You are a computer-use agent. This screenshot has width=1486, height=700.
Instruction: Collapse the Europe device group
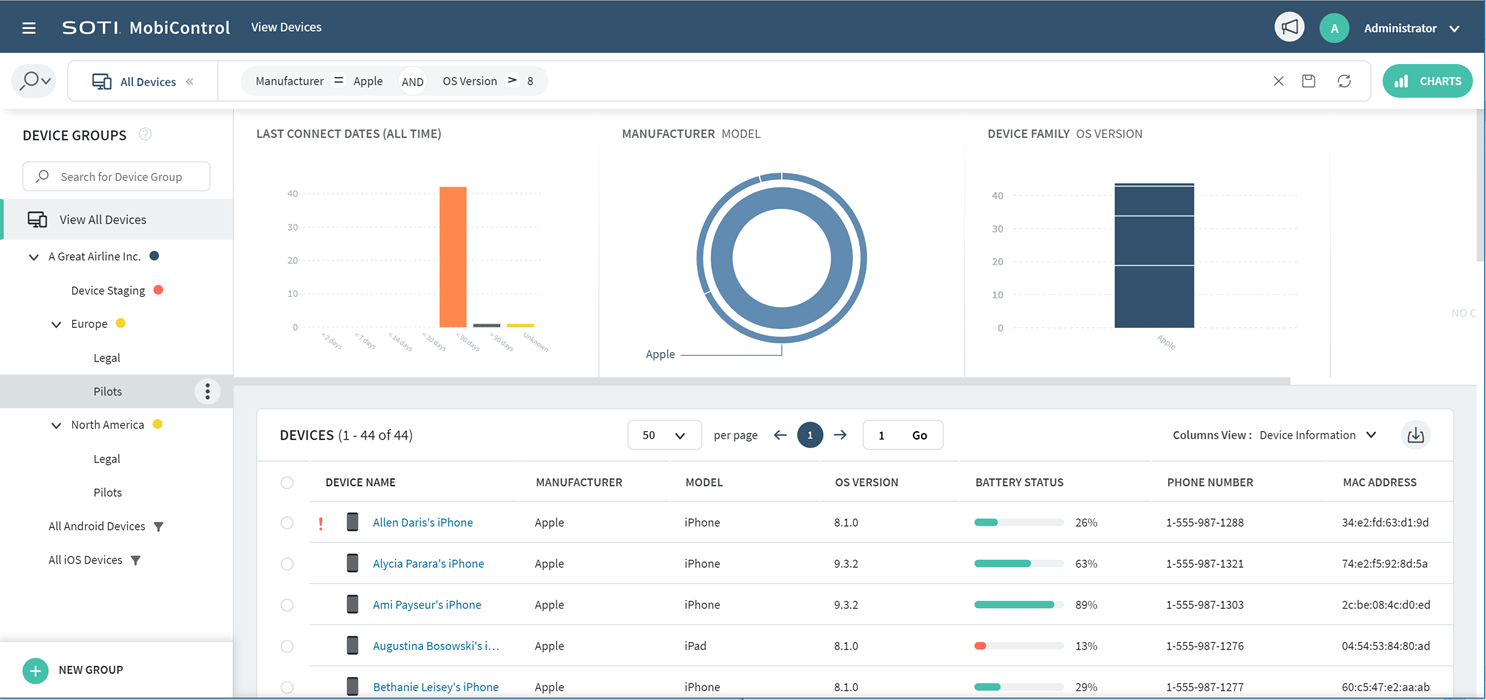(57, 324)
